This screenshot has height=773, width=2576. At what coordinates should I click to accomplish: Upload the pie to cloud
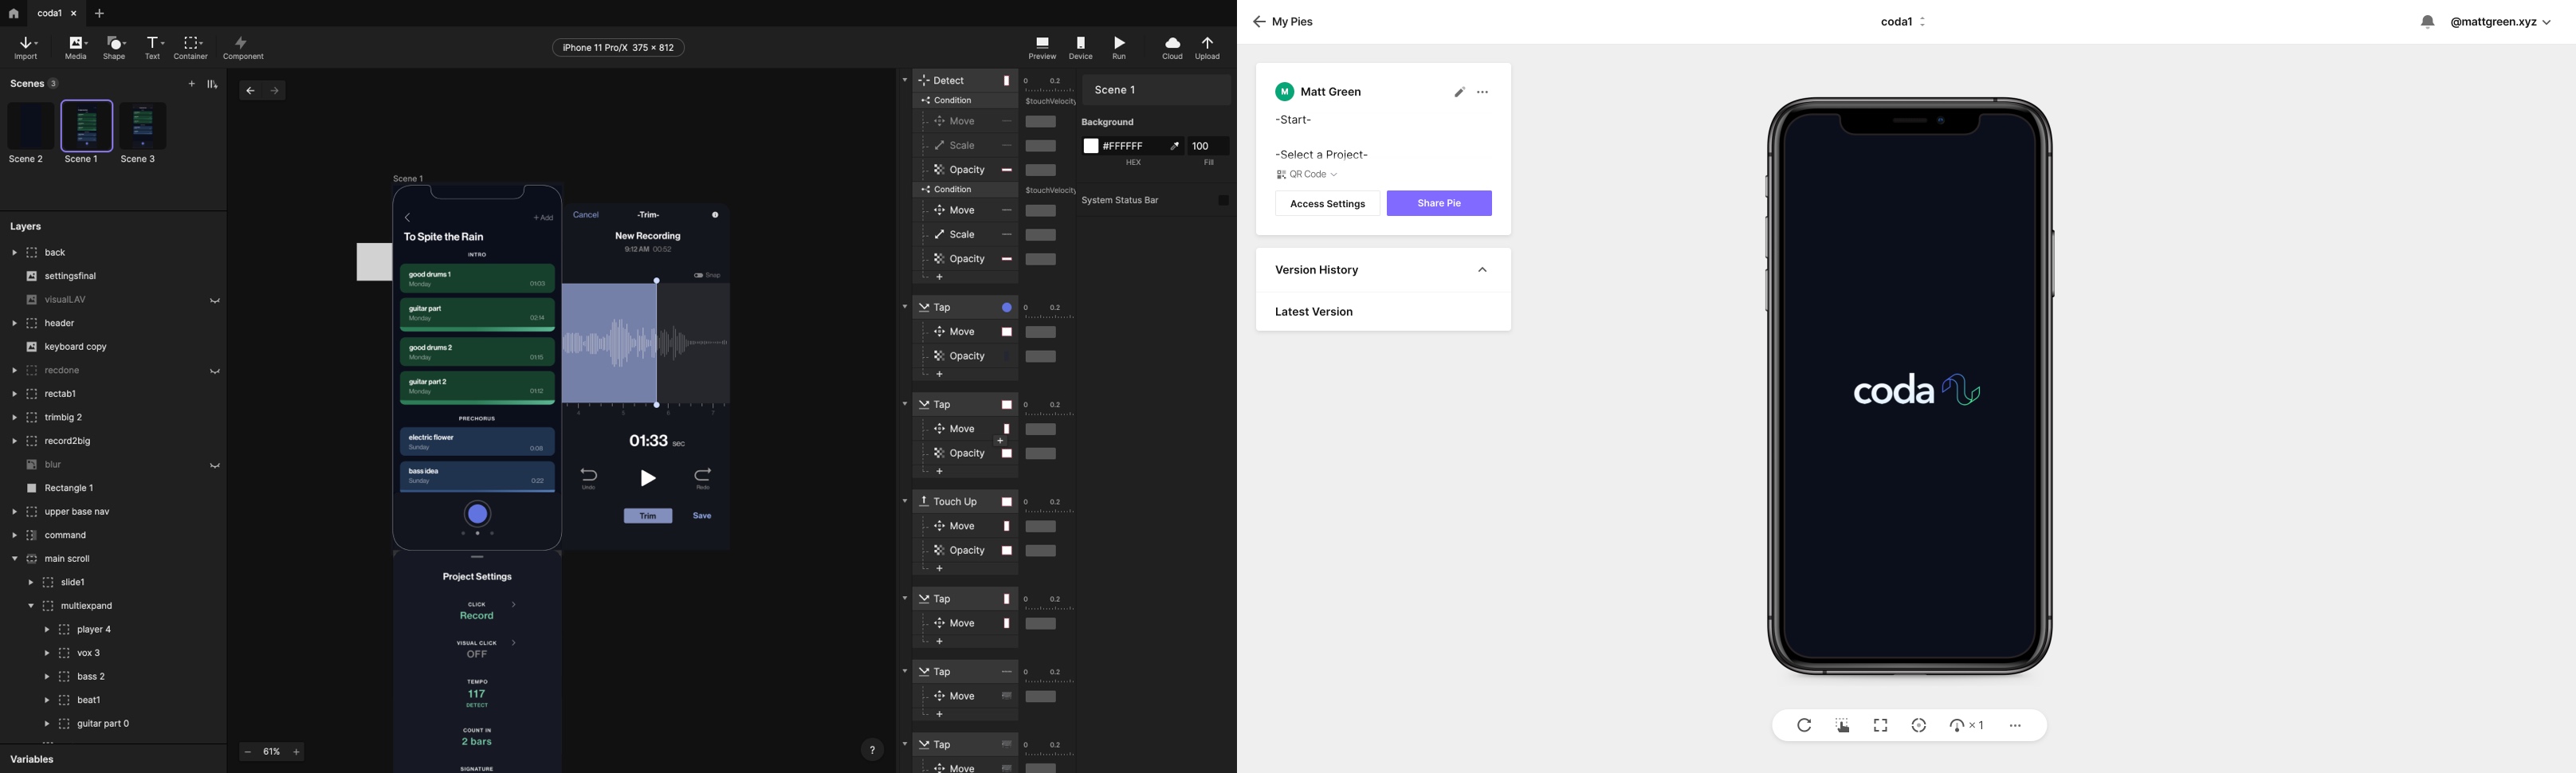click(1208, 48)
